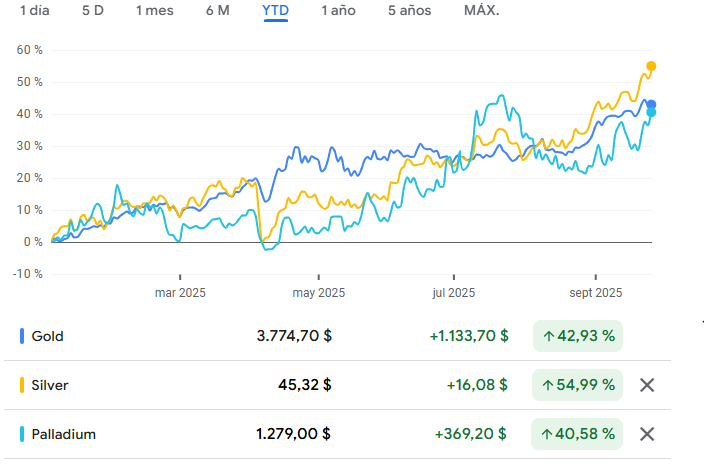Click Gold's blue color marker
The height and width of the screenshot is (471, 704).
tap(22, 336)
